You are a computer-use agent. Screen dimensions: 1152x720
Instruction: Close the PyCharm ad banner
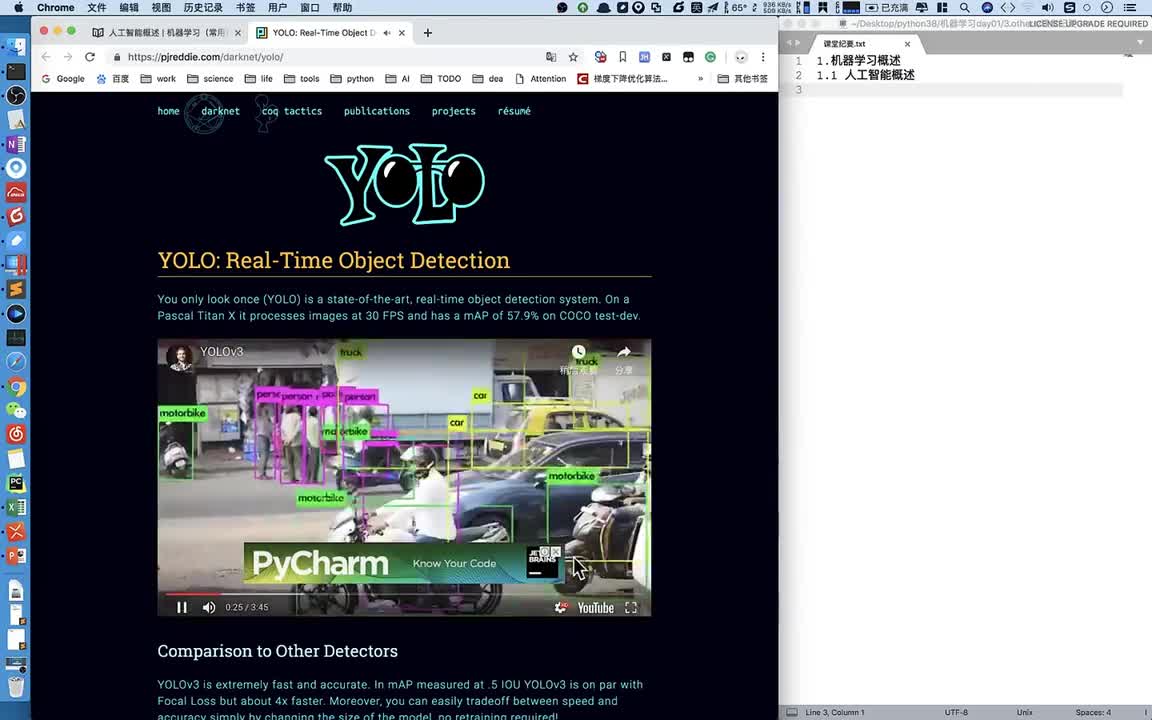(556, 551)
